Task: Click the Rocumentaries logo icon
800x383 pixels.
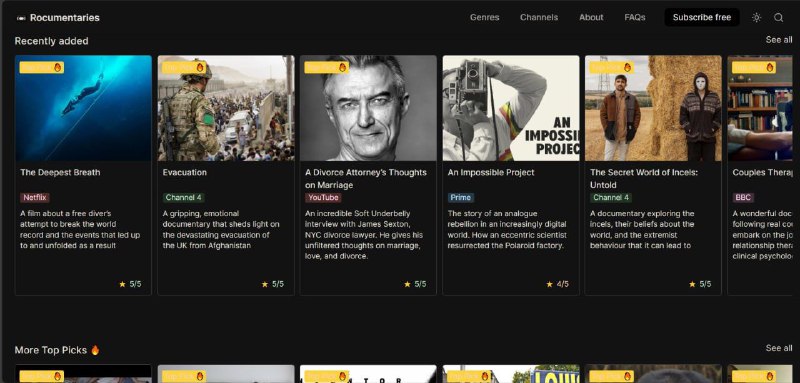Action: [21, 18]
